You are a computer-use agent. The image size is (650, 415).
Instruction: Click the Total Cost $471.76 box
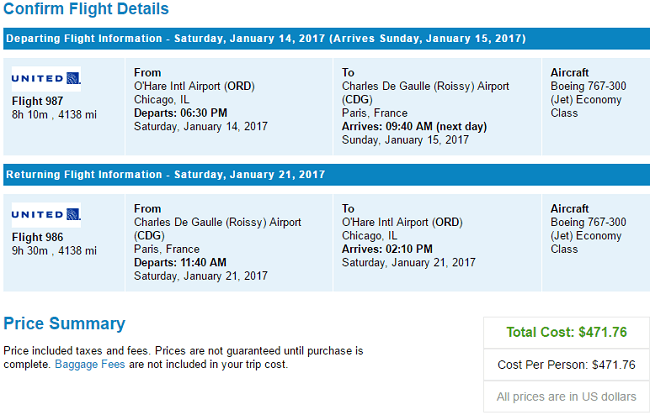point(566,332)
